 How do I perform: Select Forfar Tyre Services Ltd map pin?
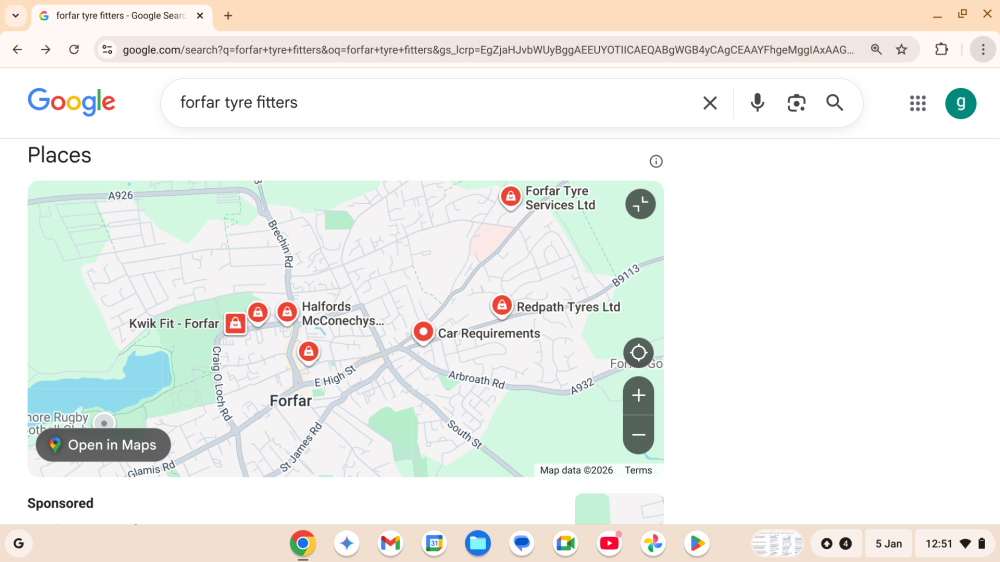pos(510,197)
